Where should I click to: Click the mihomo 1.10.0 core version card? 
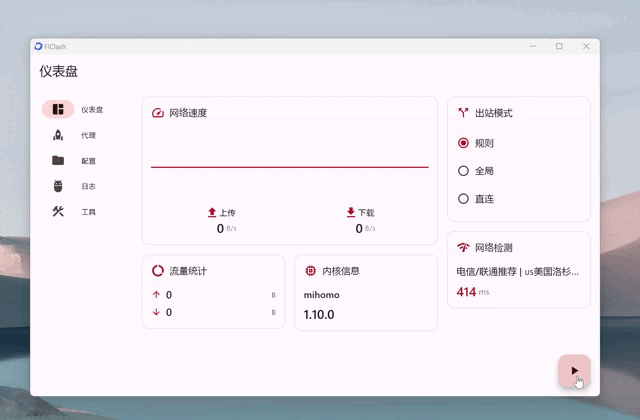[x=366, y=304]
